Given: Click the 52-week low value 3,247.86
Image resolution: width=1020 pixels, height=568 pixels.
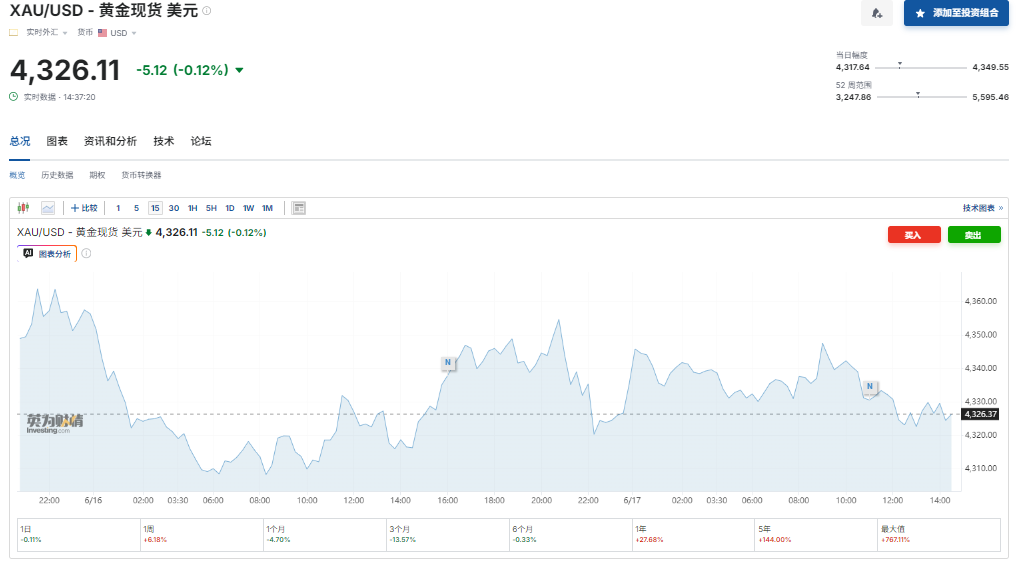Looking at the screenshot, I should pyautogui.click(x=853, y=97).
